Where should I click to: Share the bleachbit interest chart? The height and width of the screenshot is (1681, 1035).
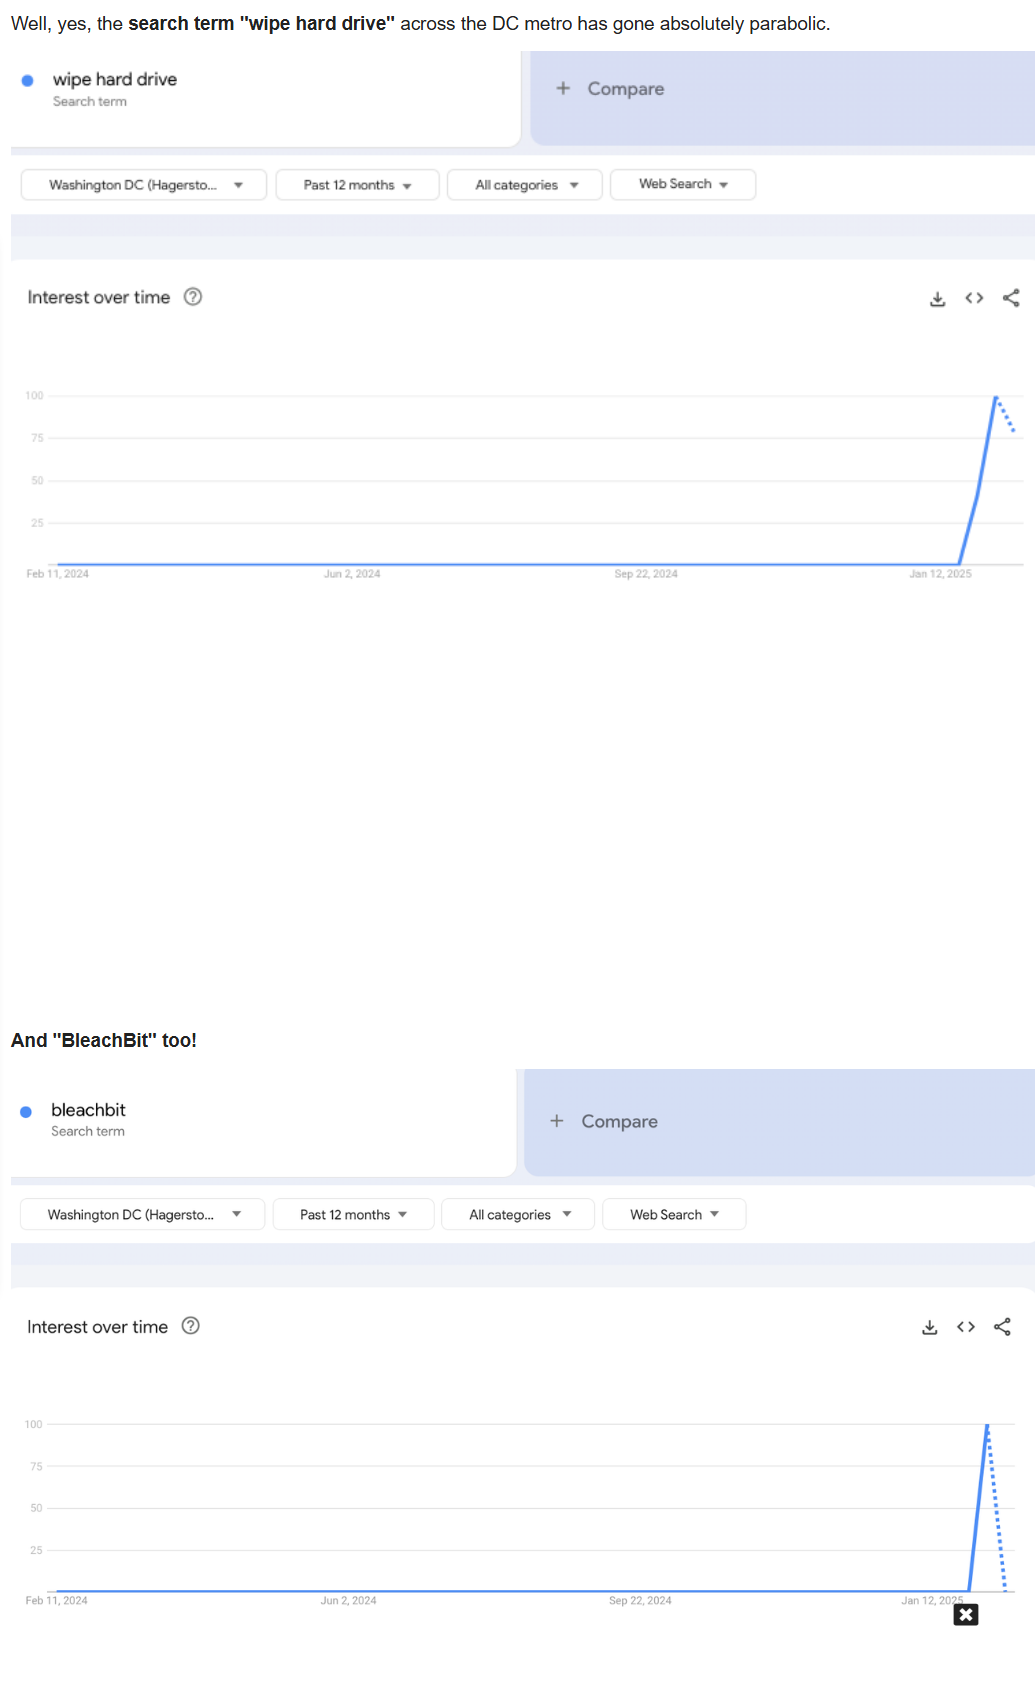1002,1327
